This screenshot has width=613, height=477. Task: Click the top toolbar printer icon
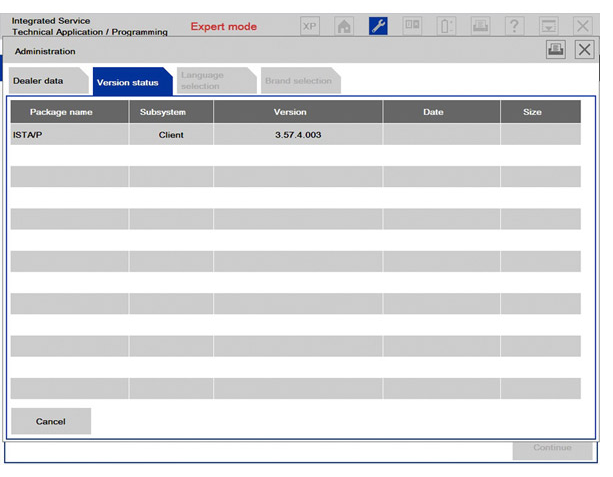click(480, 26)
